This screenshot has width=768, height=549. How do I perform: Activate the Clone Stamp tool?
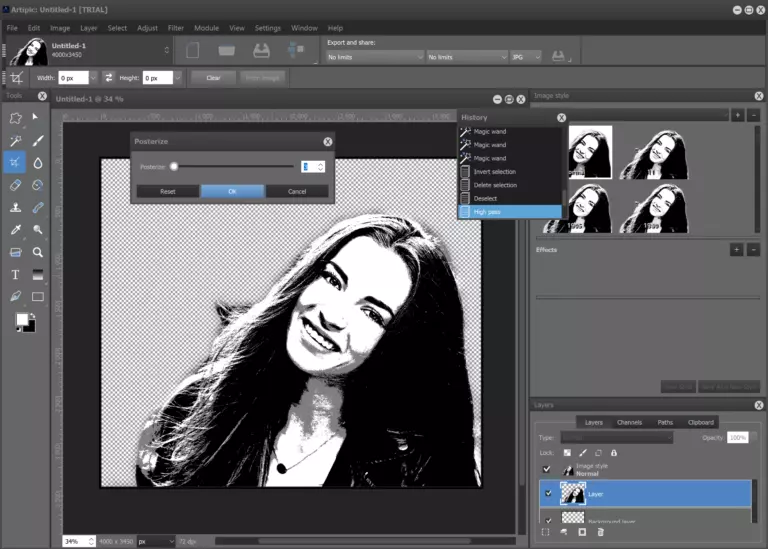[x=15, y=208]
